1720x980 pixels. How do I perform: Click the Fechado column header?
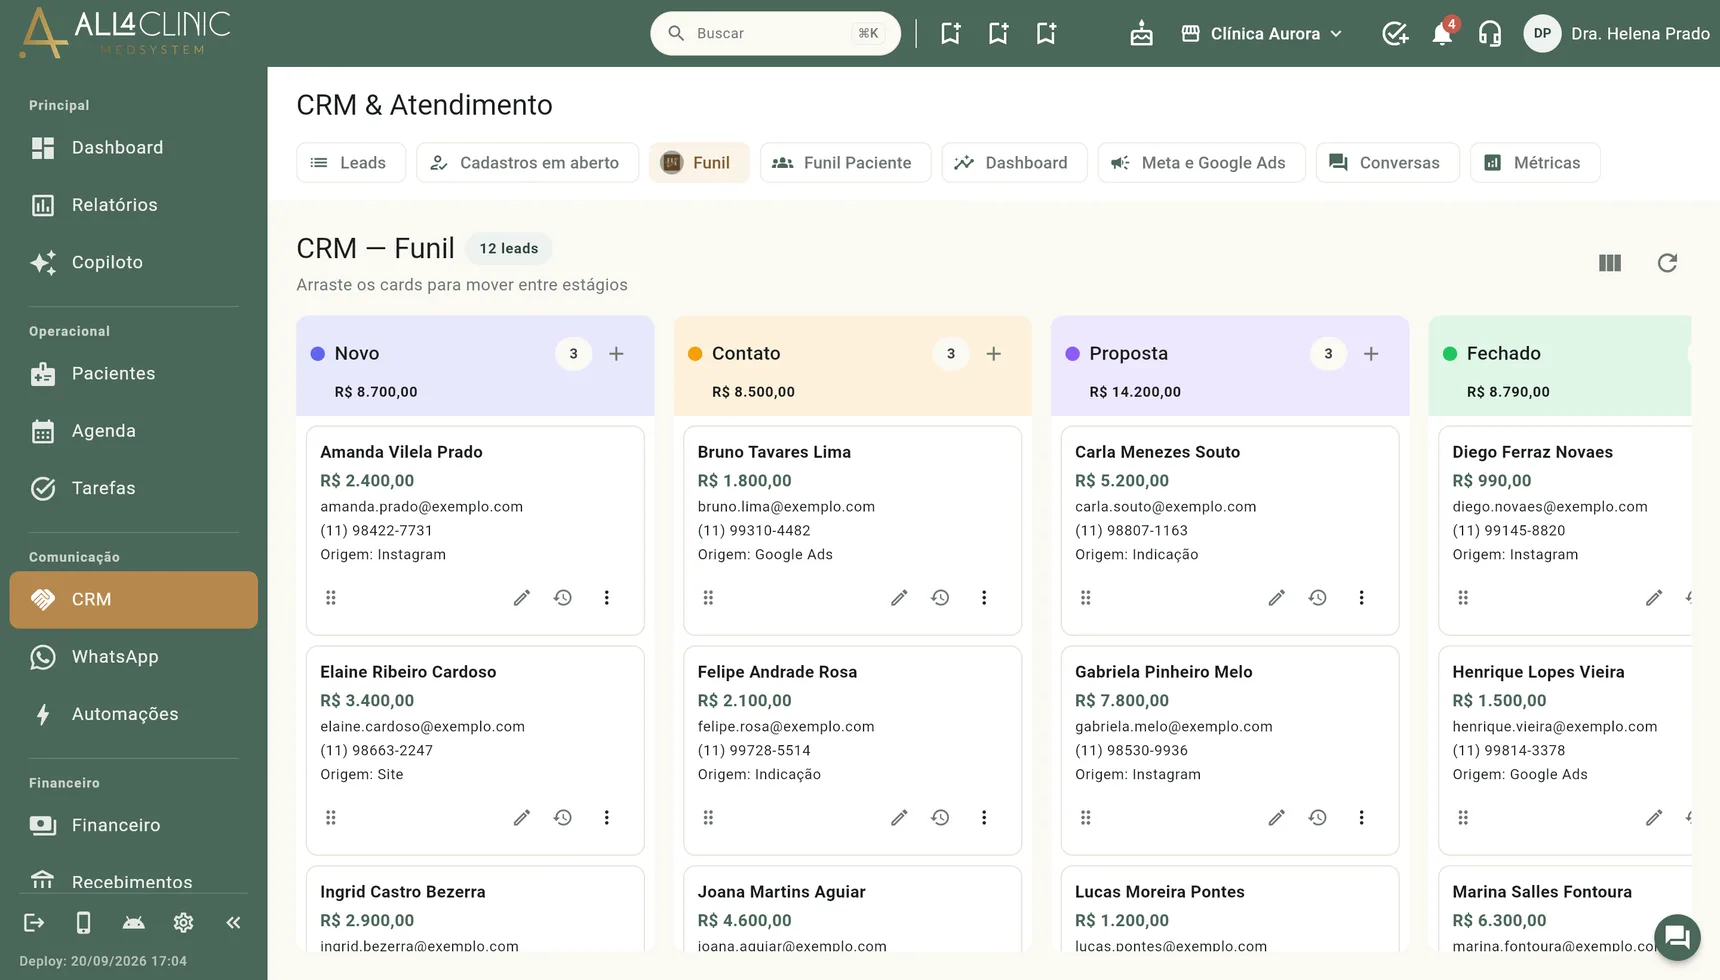point(1559,366)
